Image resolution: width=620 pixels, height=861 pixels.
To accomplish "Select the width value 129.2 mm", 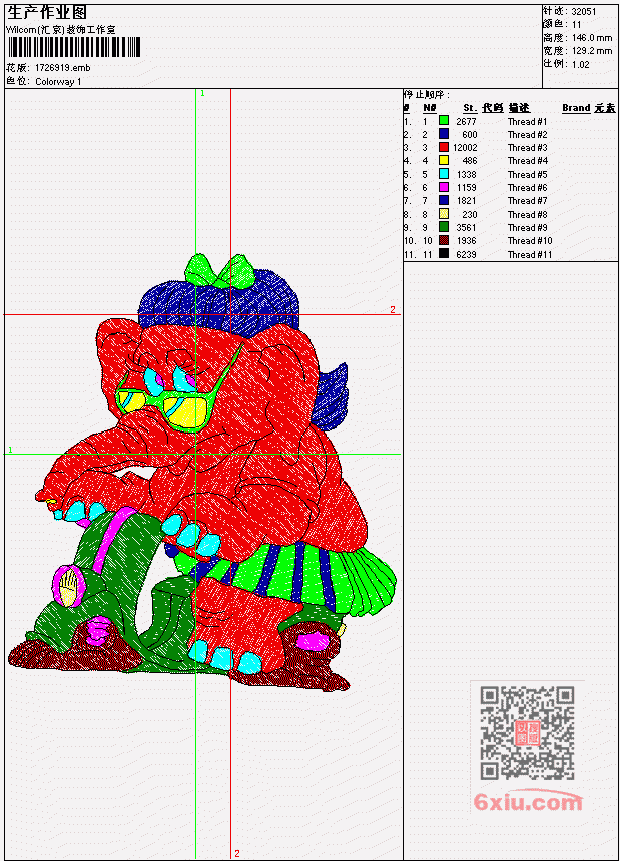I will coord(592,51).
